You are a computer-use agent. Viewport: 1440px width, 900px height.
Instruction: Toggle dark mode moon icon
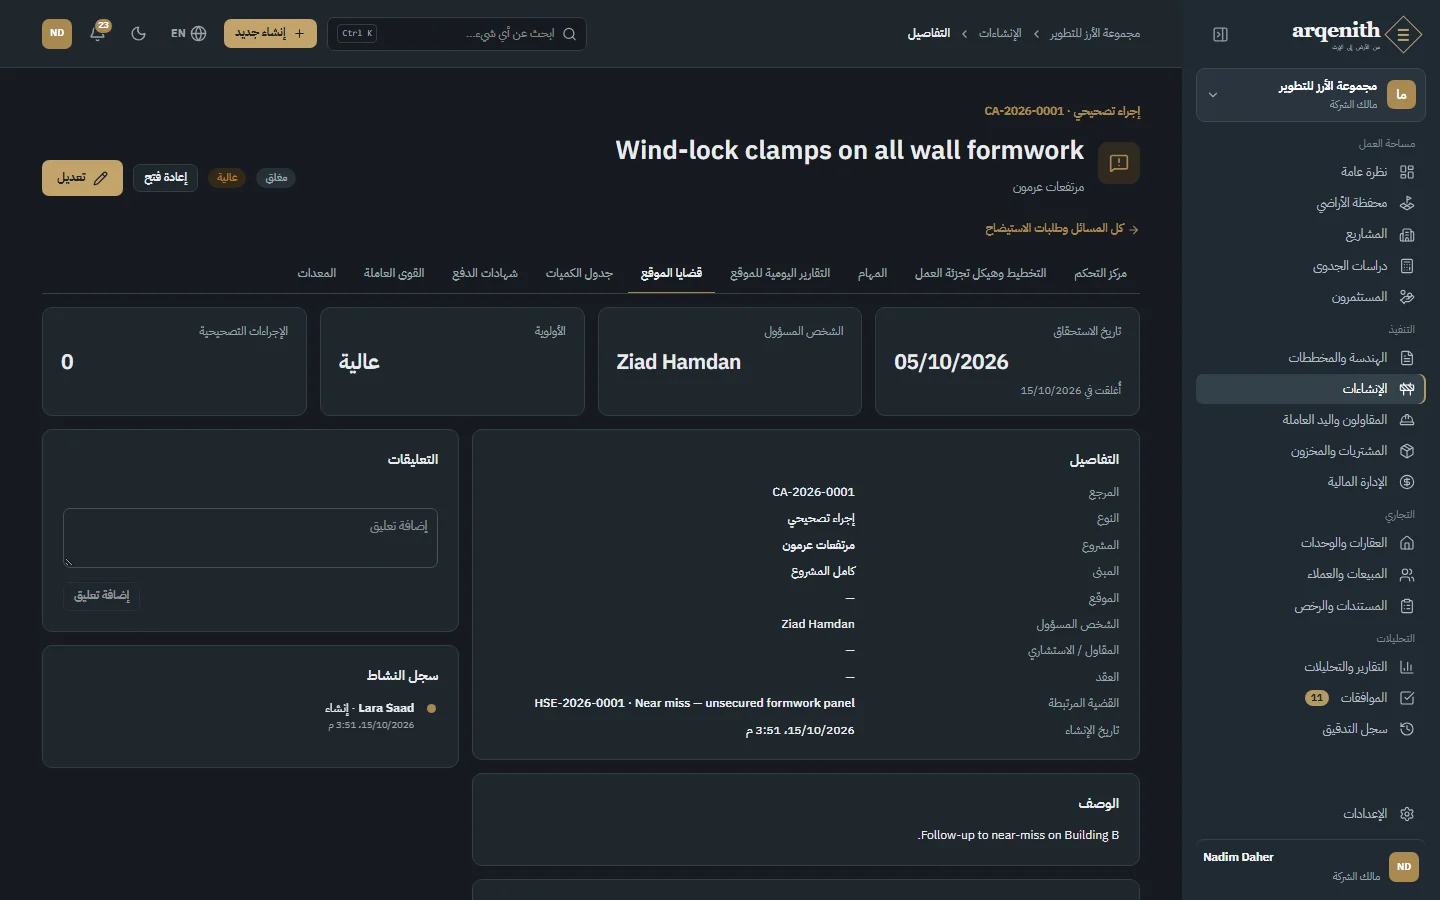(x=139, y=33)
